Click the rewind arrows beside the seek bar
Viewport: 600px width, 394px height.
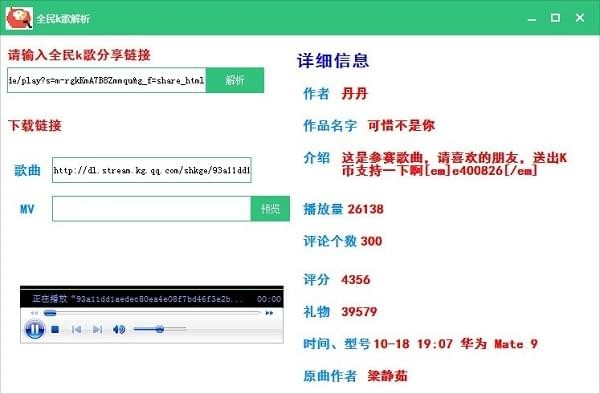click(x=34, y=313)
